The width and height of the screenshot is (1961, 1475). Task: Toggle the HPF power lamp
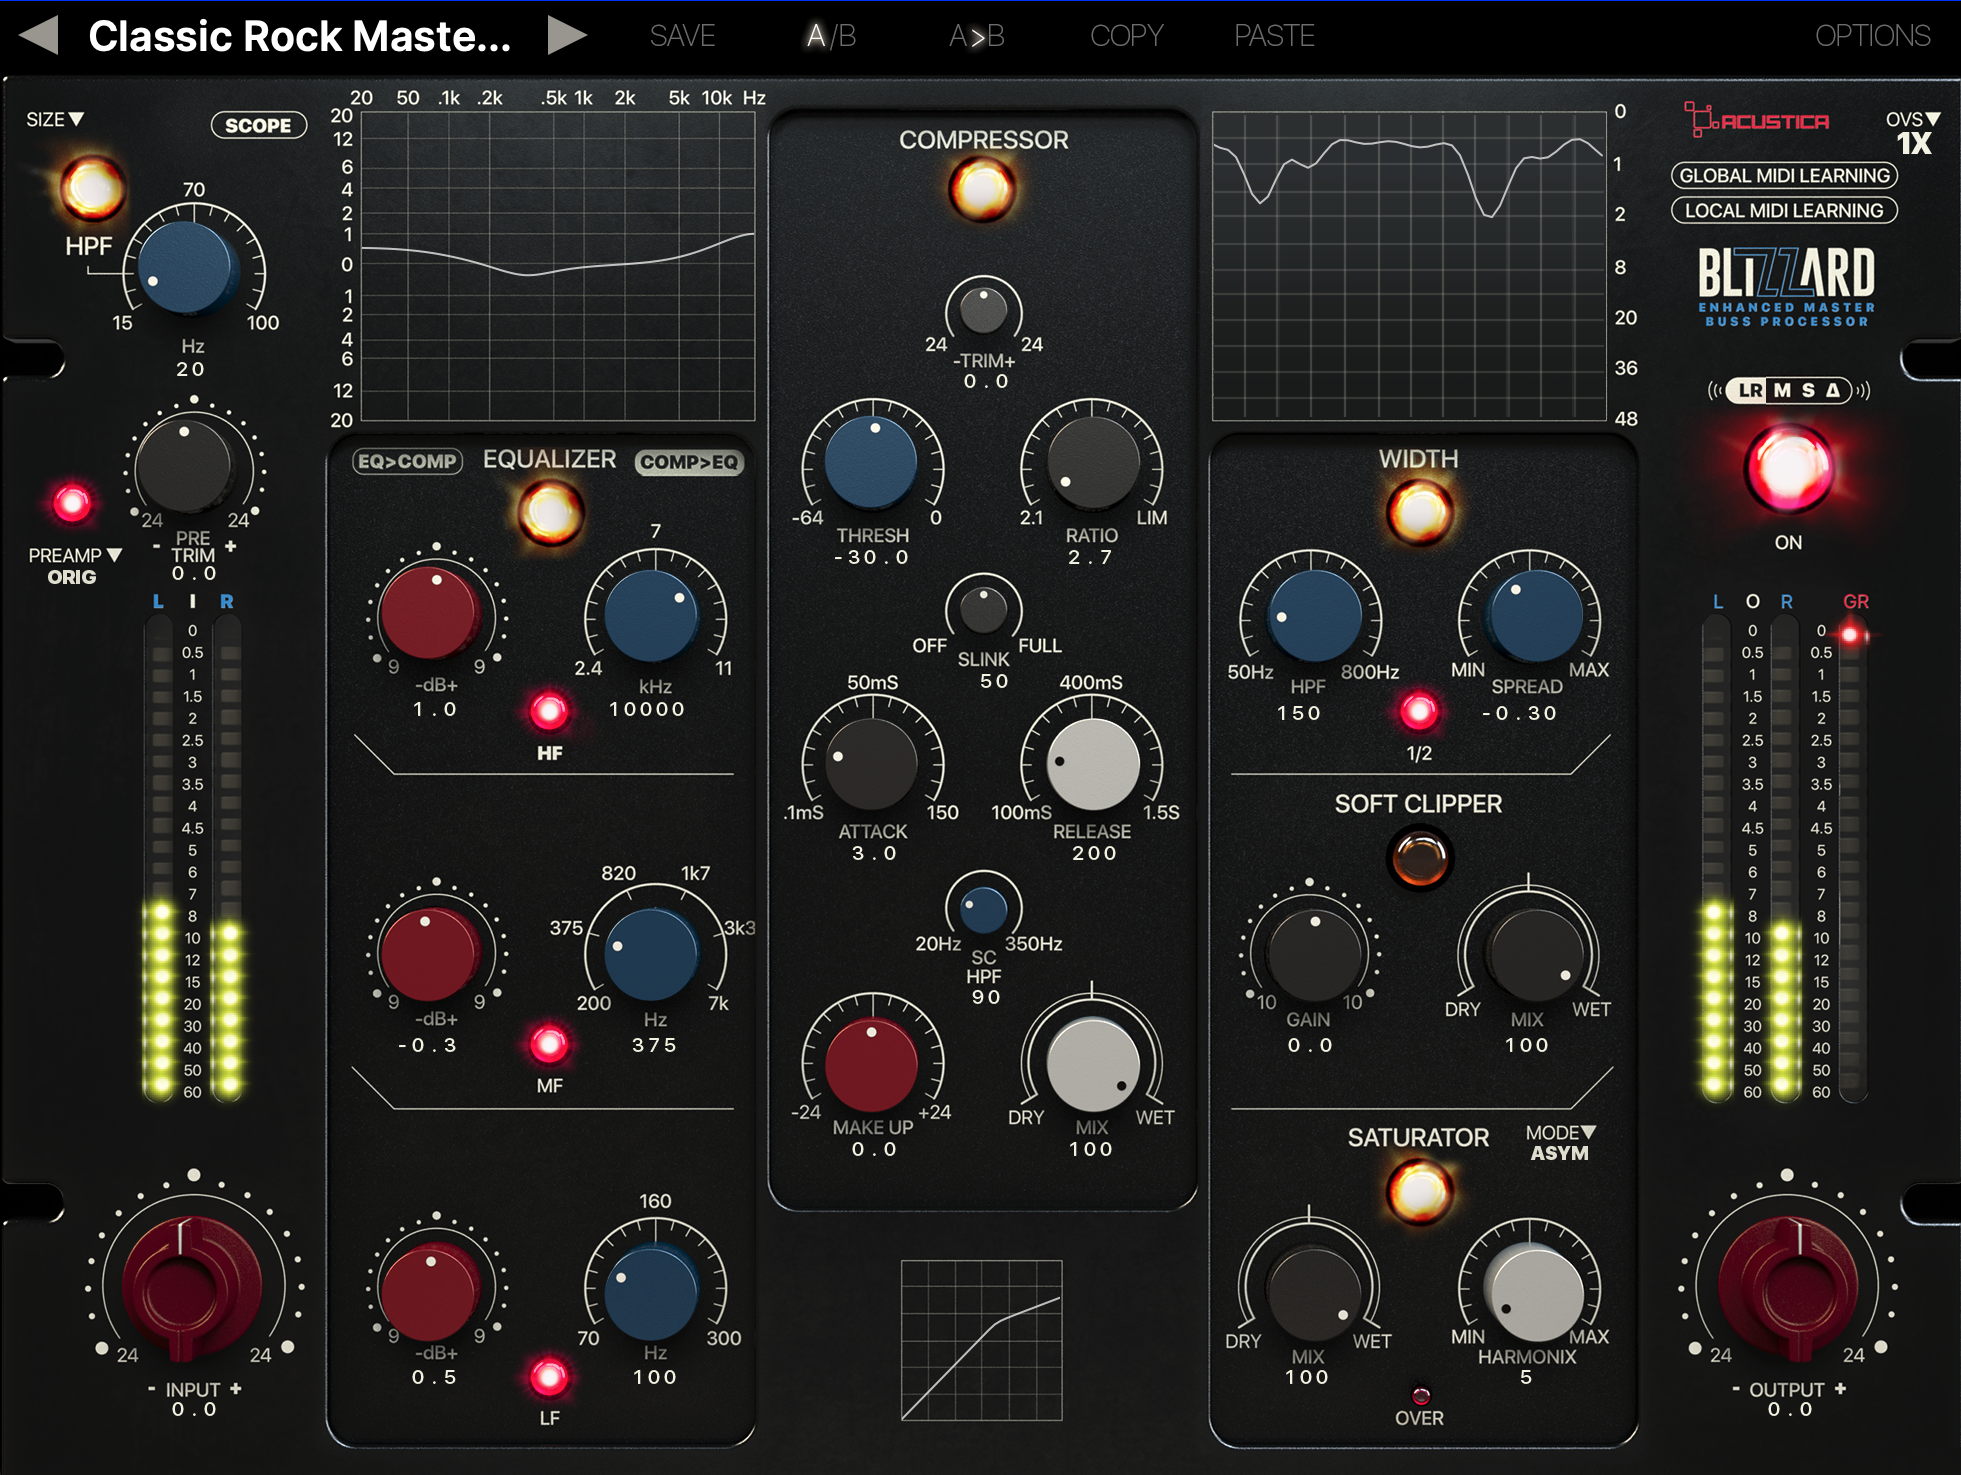[92, 187]
